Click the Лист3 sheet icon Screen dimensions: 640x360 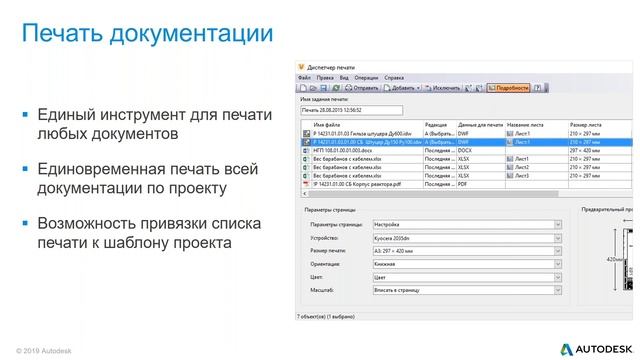510,176
